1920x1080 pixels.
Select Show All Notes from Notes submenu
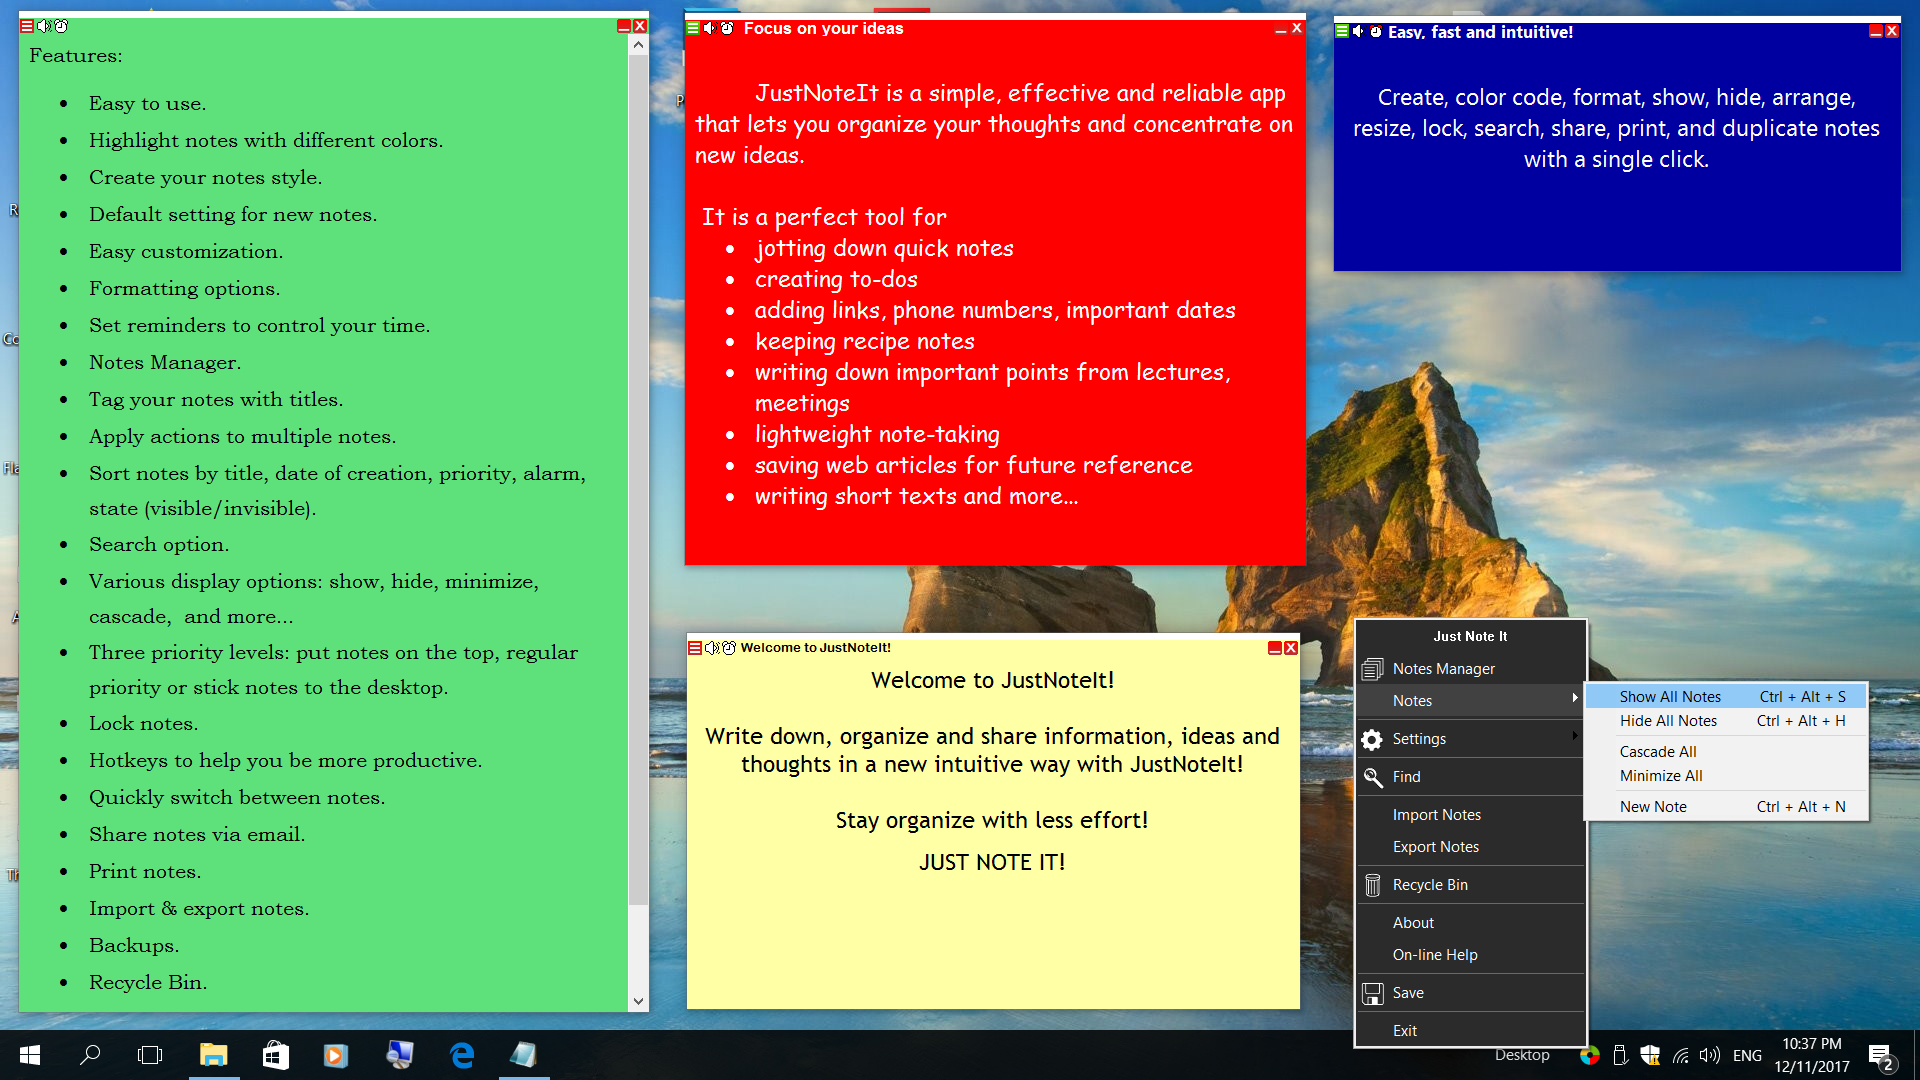[x=1667, y=696]
